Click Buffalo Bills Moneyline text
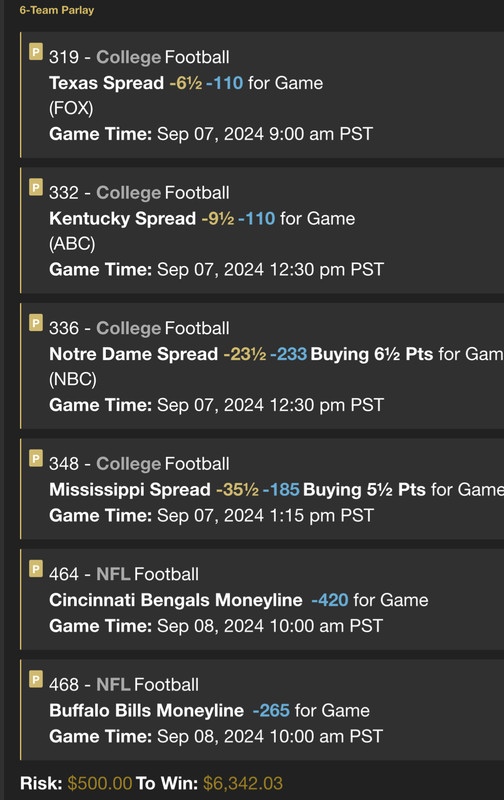 point(146,711)
